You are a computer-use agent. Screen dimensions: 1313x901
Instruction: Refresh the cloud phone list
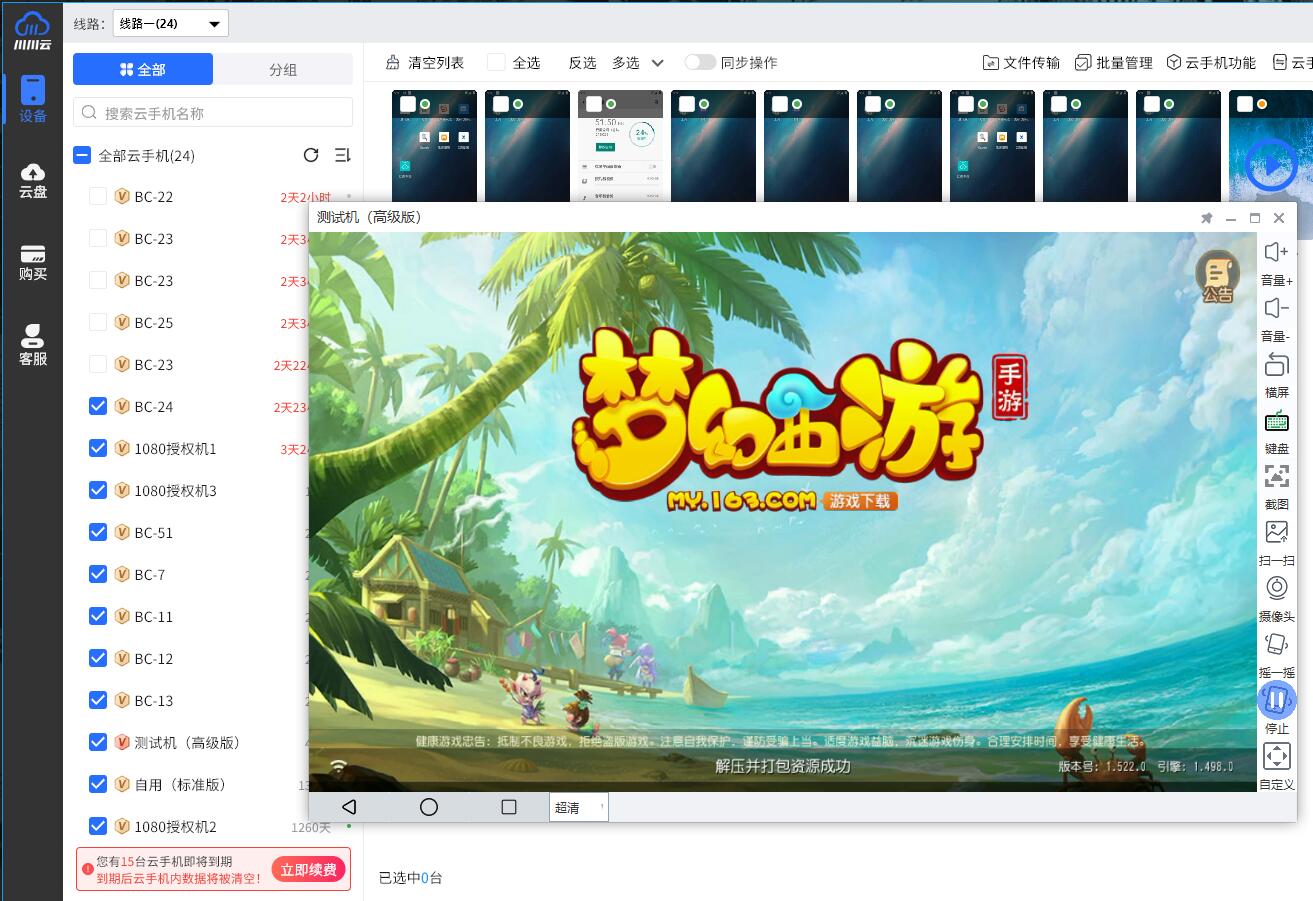pos(311,155)
